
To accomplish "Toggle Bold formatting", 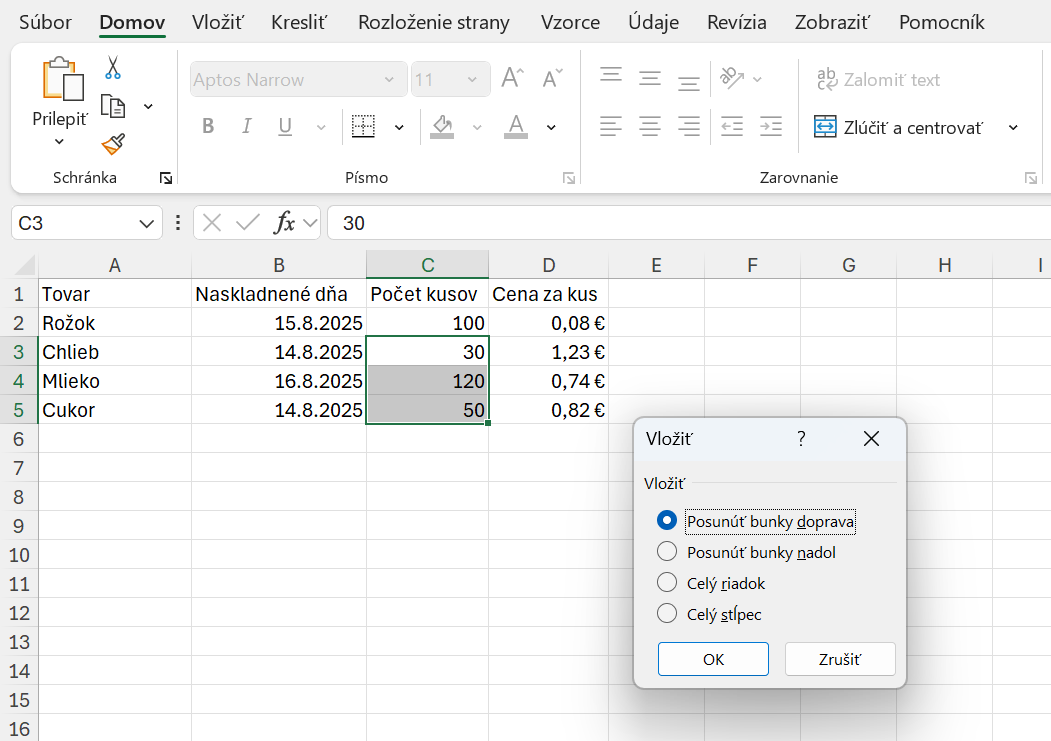I will (208, 126).
